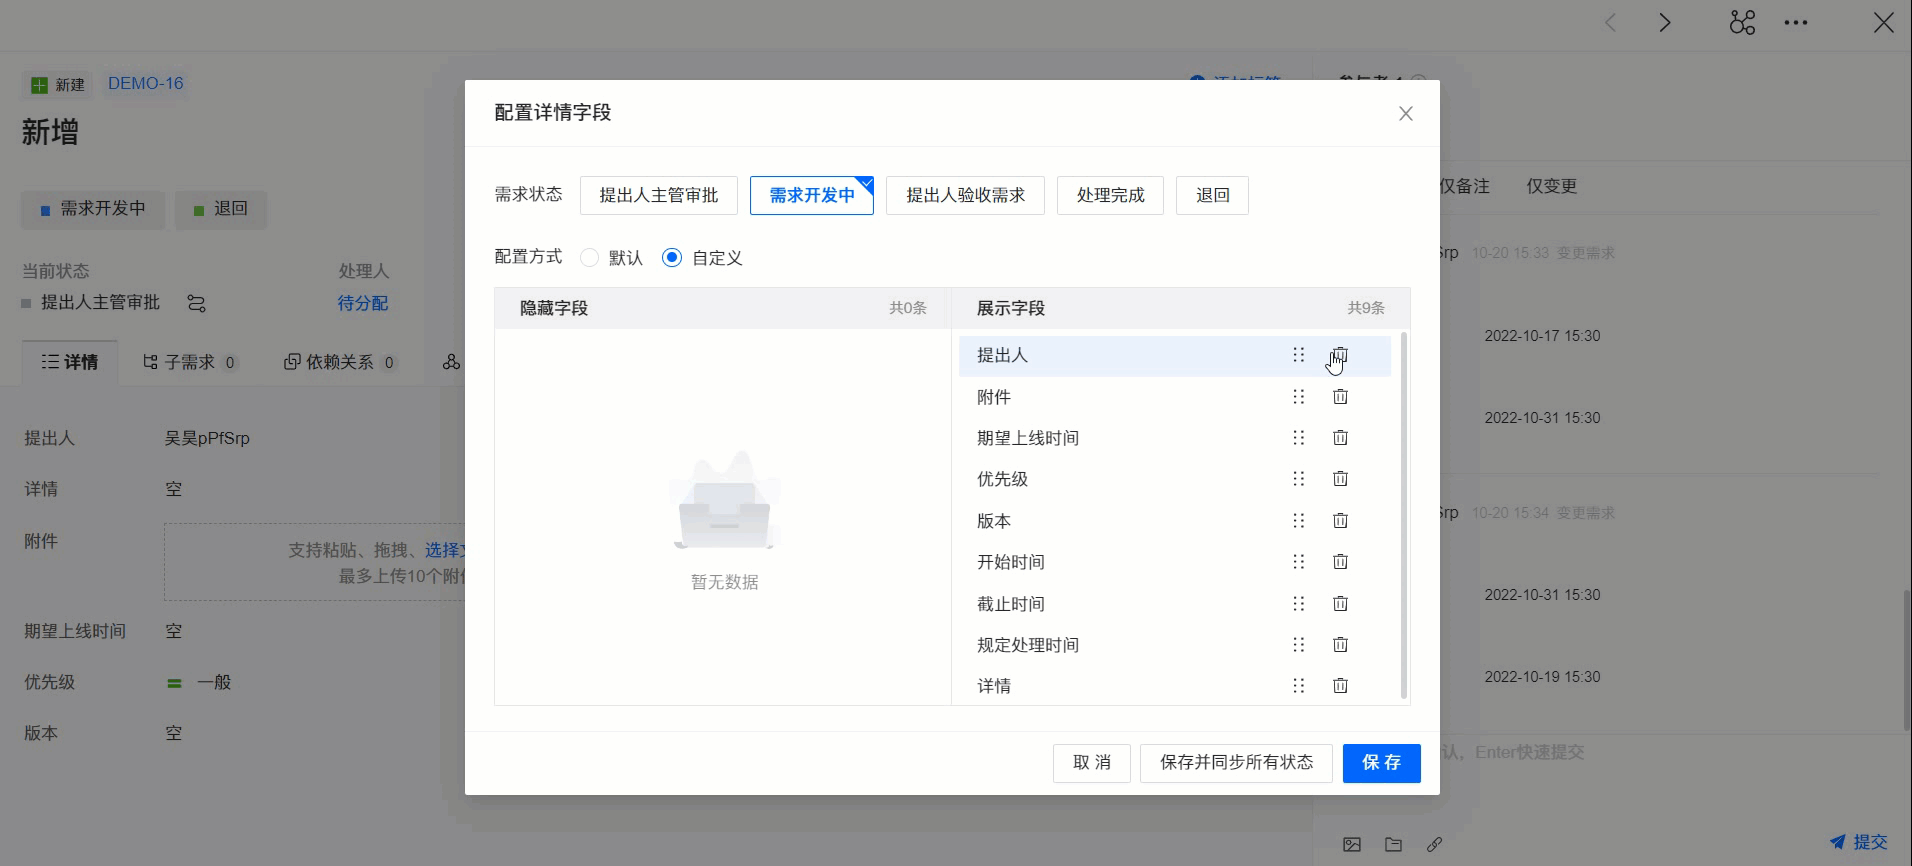The image size is (1912, 866).
Task: Click 提交 to submit comment
Action: coord(1859,843)
